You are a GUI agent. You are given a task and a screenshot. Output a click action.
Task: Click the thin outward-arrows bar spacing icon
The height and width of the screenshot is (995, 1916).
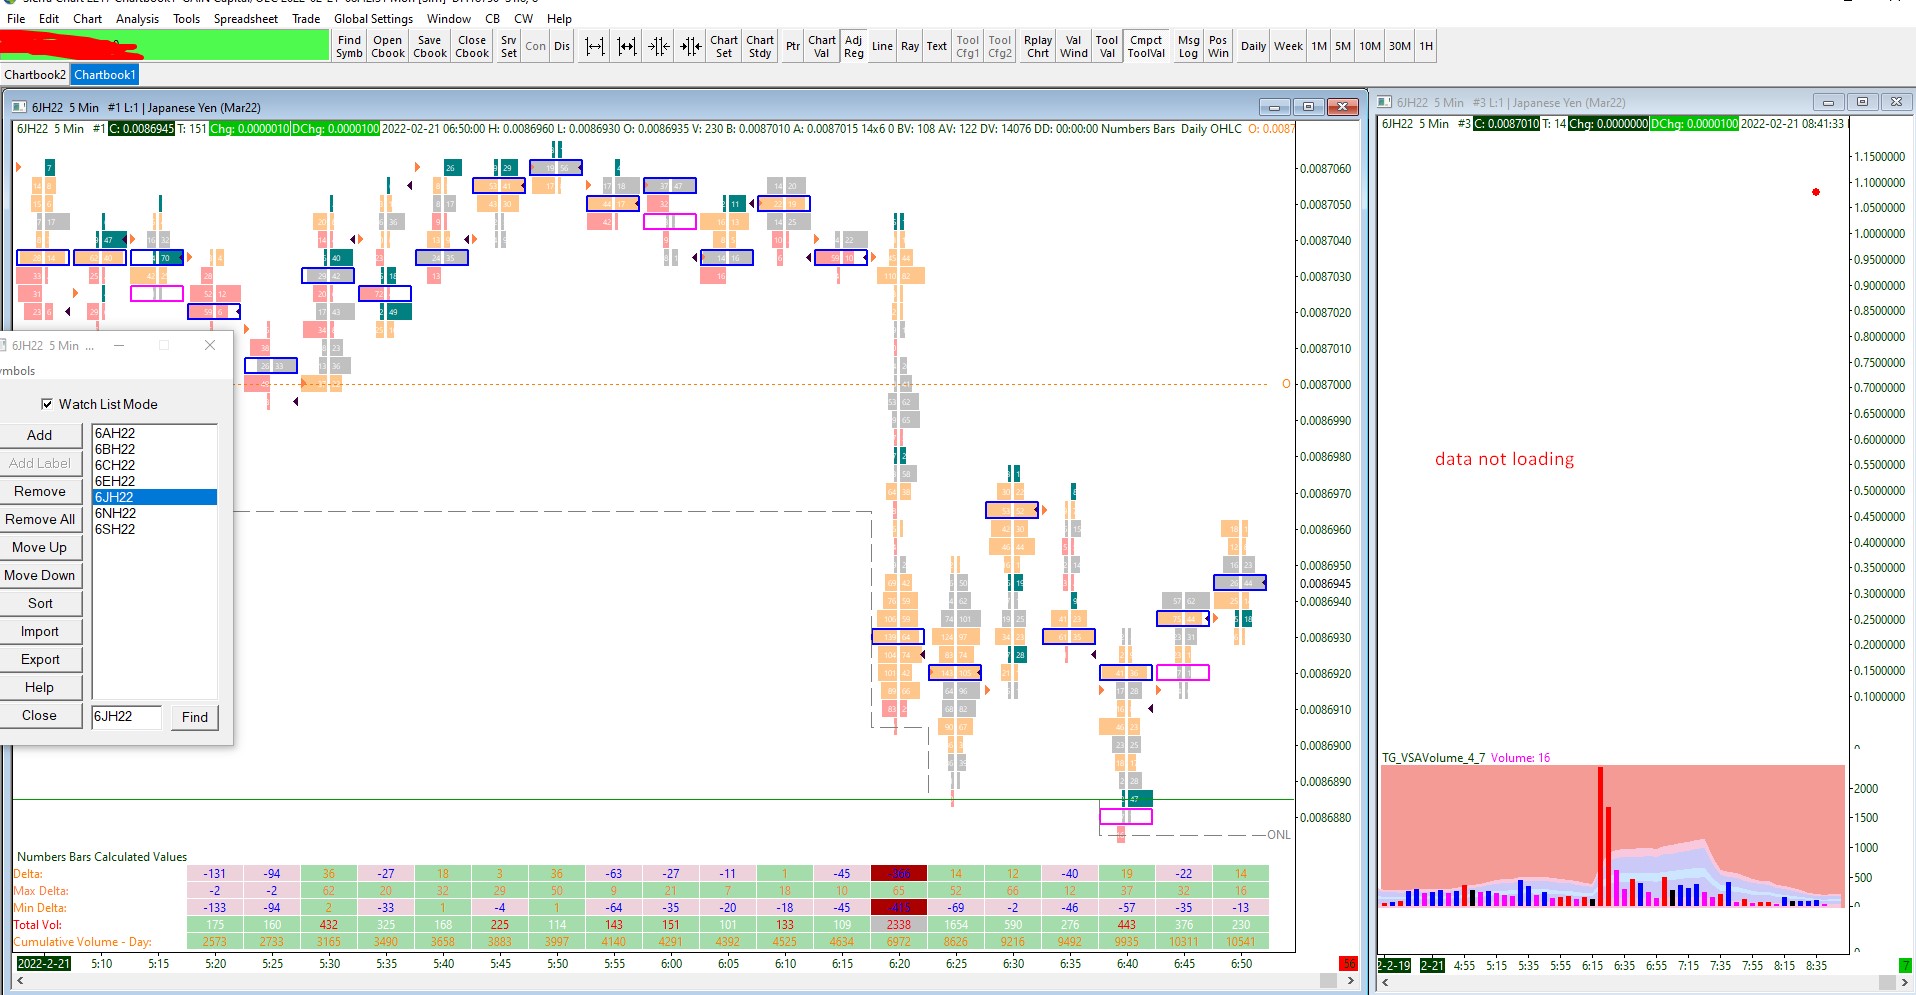pos(595,46)
